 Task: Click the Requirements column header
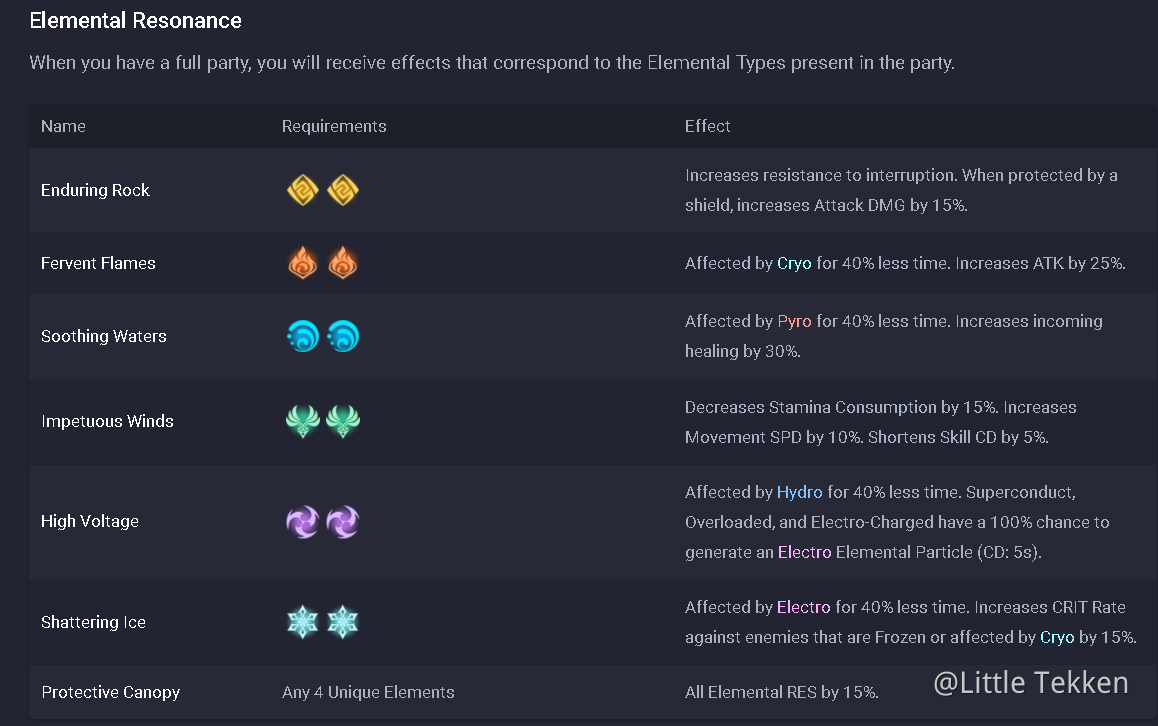tap(334, 126)
